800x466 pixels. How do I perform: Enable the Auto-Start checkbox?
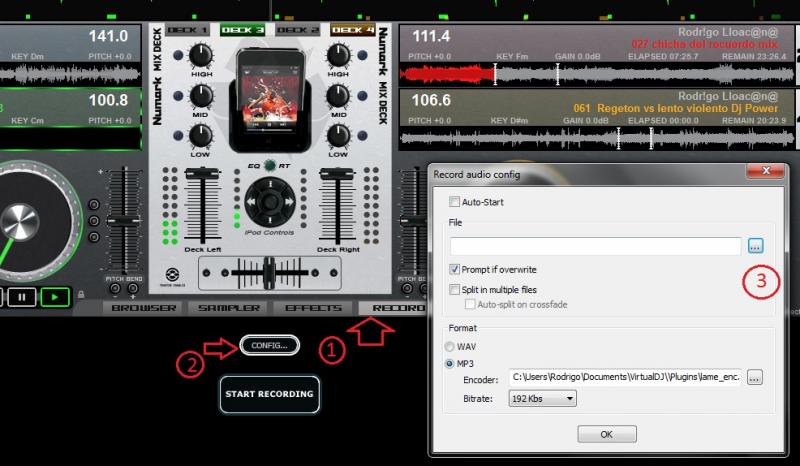pyautogui.click(x=454, y=202)
